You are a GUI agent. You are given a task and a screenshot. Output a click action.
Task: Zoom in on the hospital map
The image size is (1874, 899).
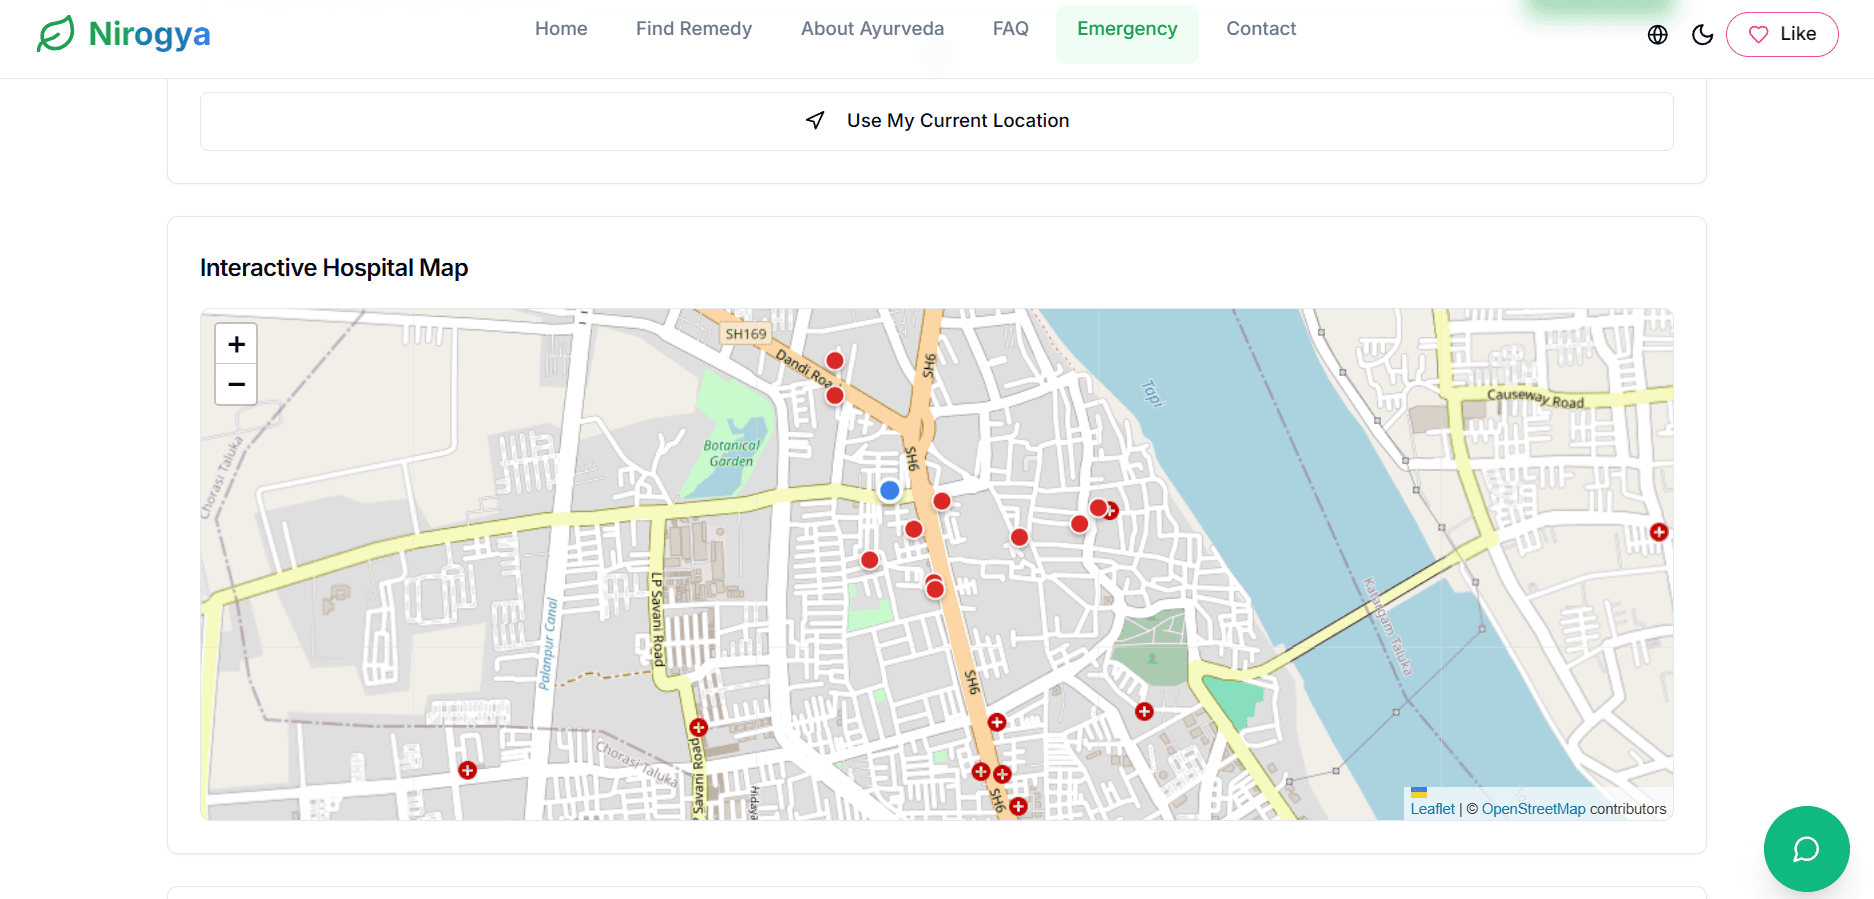point(236,345)
